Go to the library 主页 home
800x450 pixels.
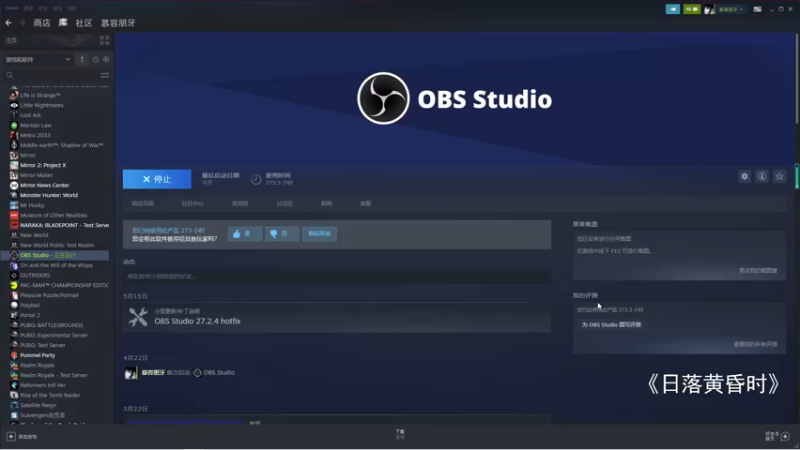pos(11,40)
